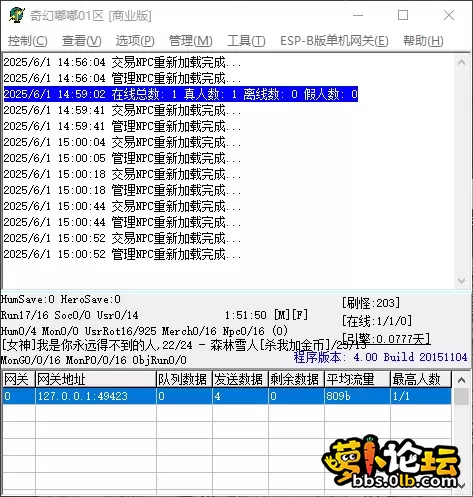Screen dimensions: 473x497
Task: Select log line 14:56:04 管理NPC重新加载完成
Action: 122,78
